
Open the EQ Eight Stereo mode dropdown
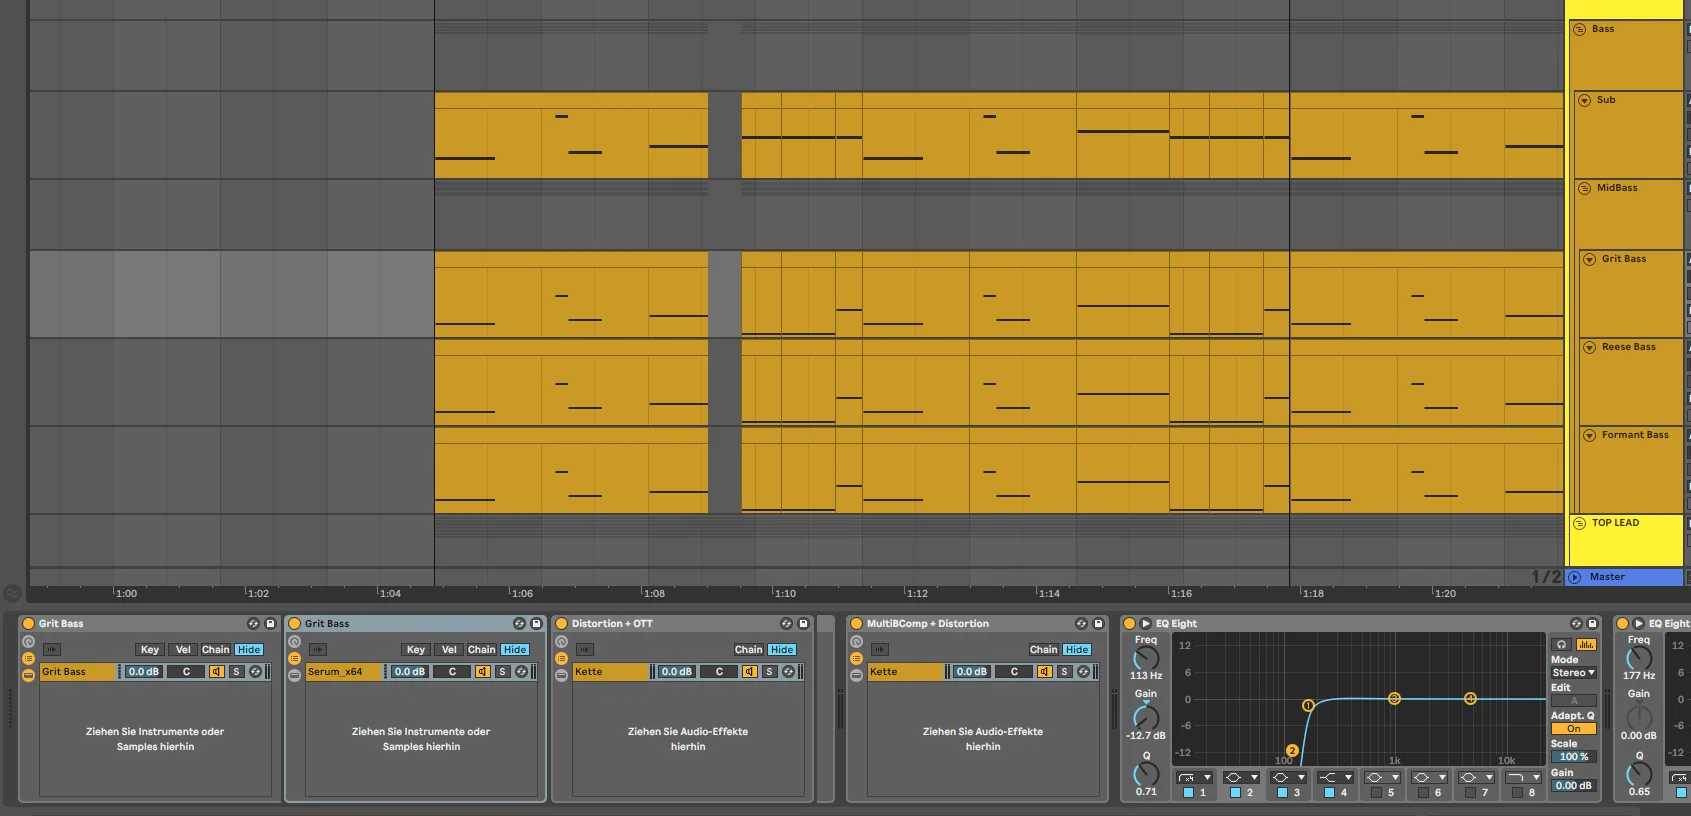coord(1573,673)
